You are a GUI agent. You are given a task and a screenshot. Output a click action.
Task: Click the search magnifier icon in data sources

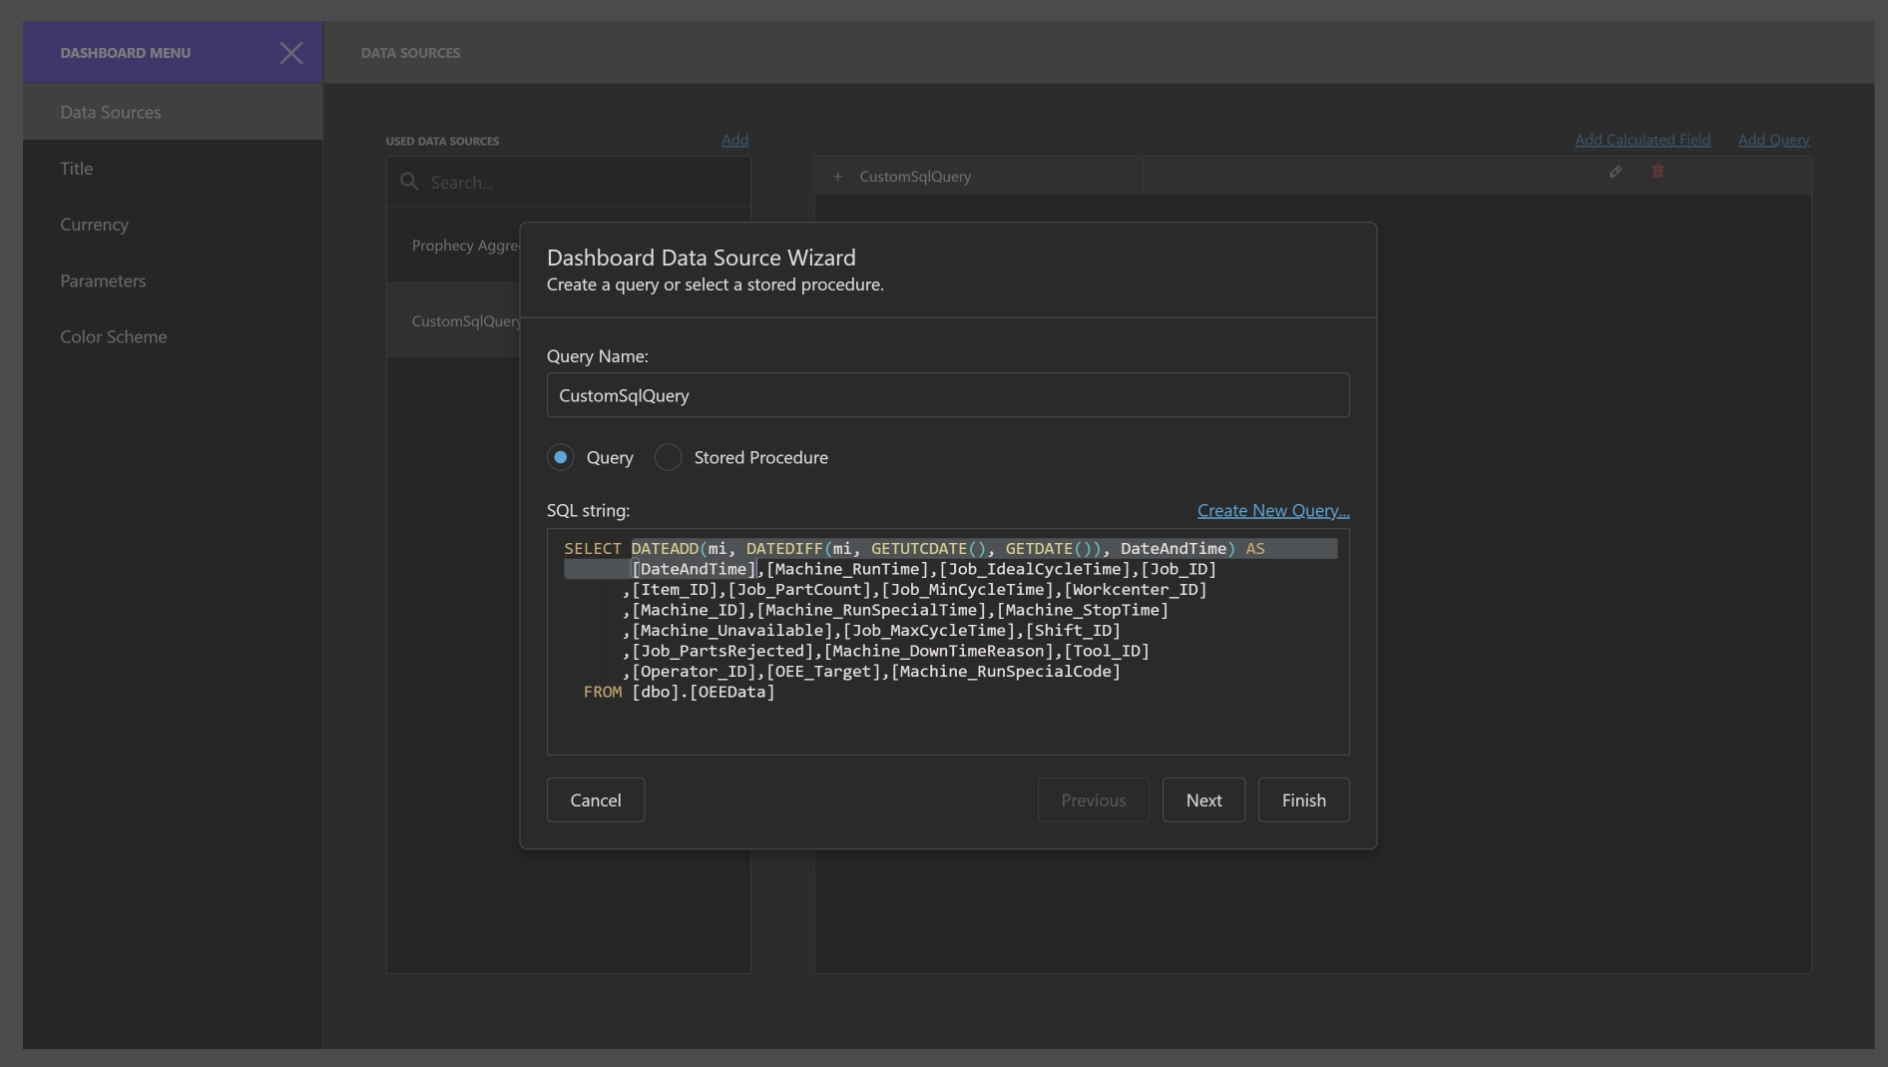click(x=409, y=182)
